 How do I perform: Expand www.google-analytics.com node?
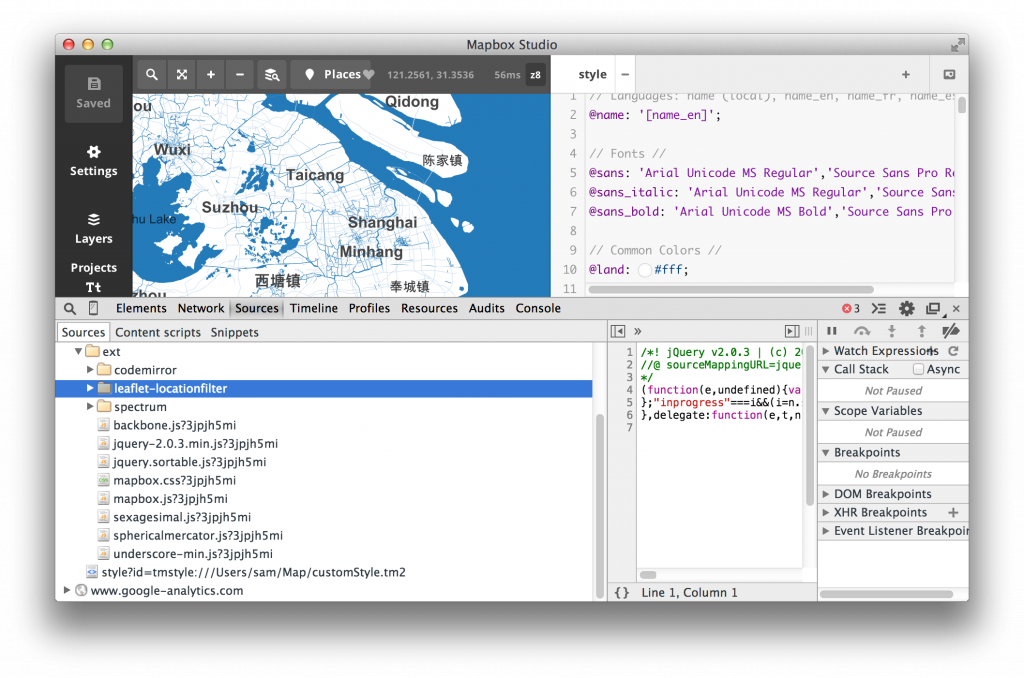tap(67, 590)
